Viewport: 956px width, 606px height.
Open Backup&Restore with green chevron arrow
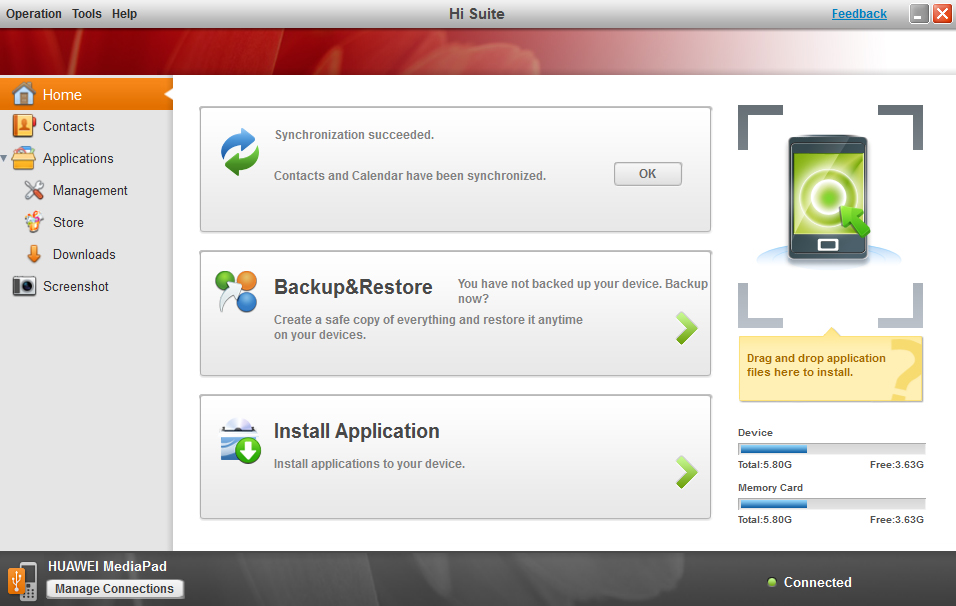coord(686,328)
